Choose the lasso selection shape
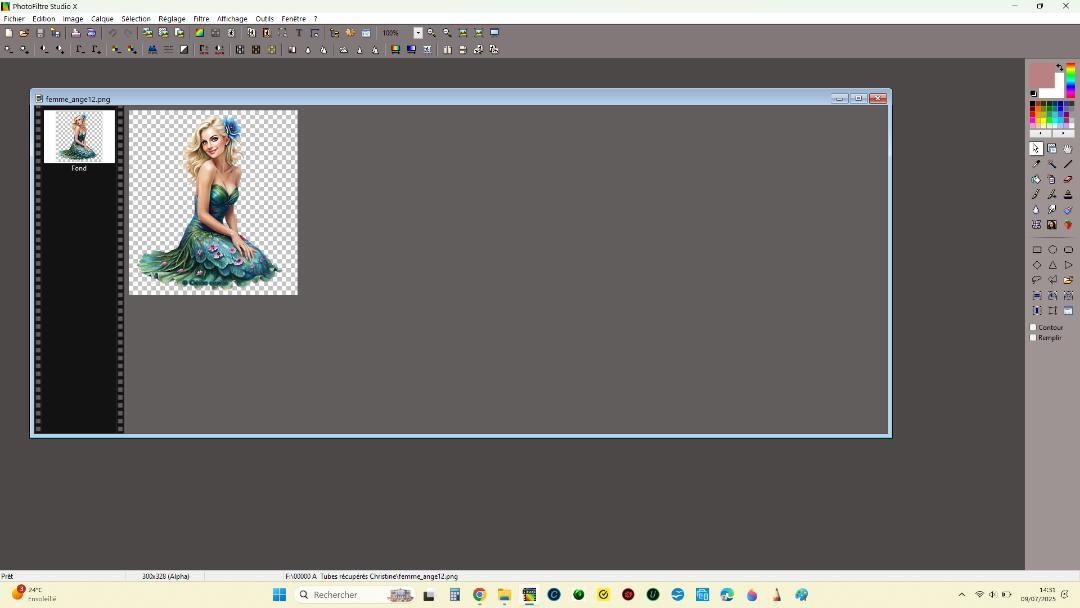The height and width of the screenshot is (608, 1080). [x=1037, y=280]
